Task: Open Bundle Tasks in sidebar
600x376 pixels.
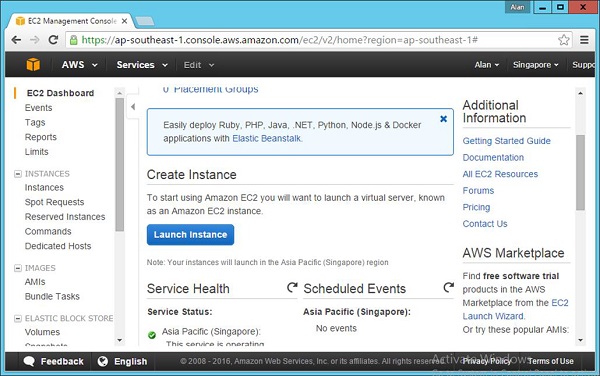Action: 52,296
